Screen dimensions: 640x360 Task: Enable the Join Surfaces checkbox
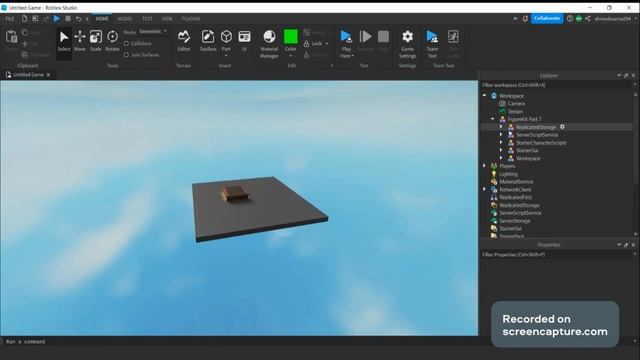click(126, 54)
